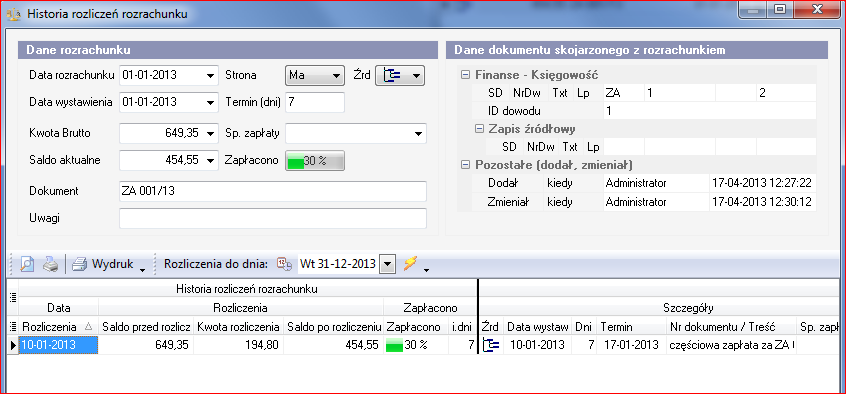Viewport: 846px width, 394px height.
Task: Open the grid column chooser icon
Action: 13,327
